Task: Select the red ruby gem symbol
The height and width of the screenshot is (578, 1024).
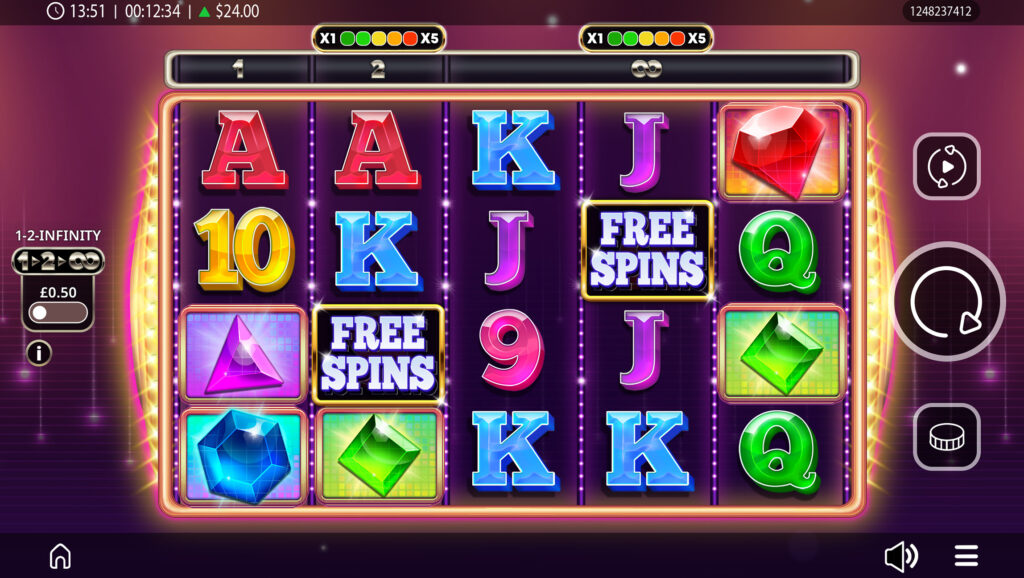Action: point(780,152)
